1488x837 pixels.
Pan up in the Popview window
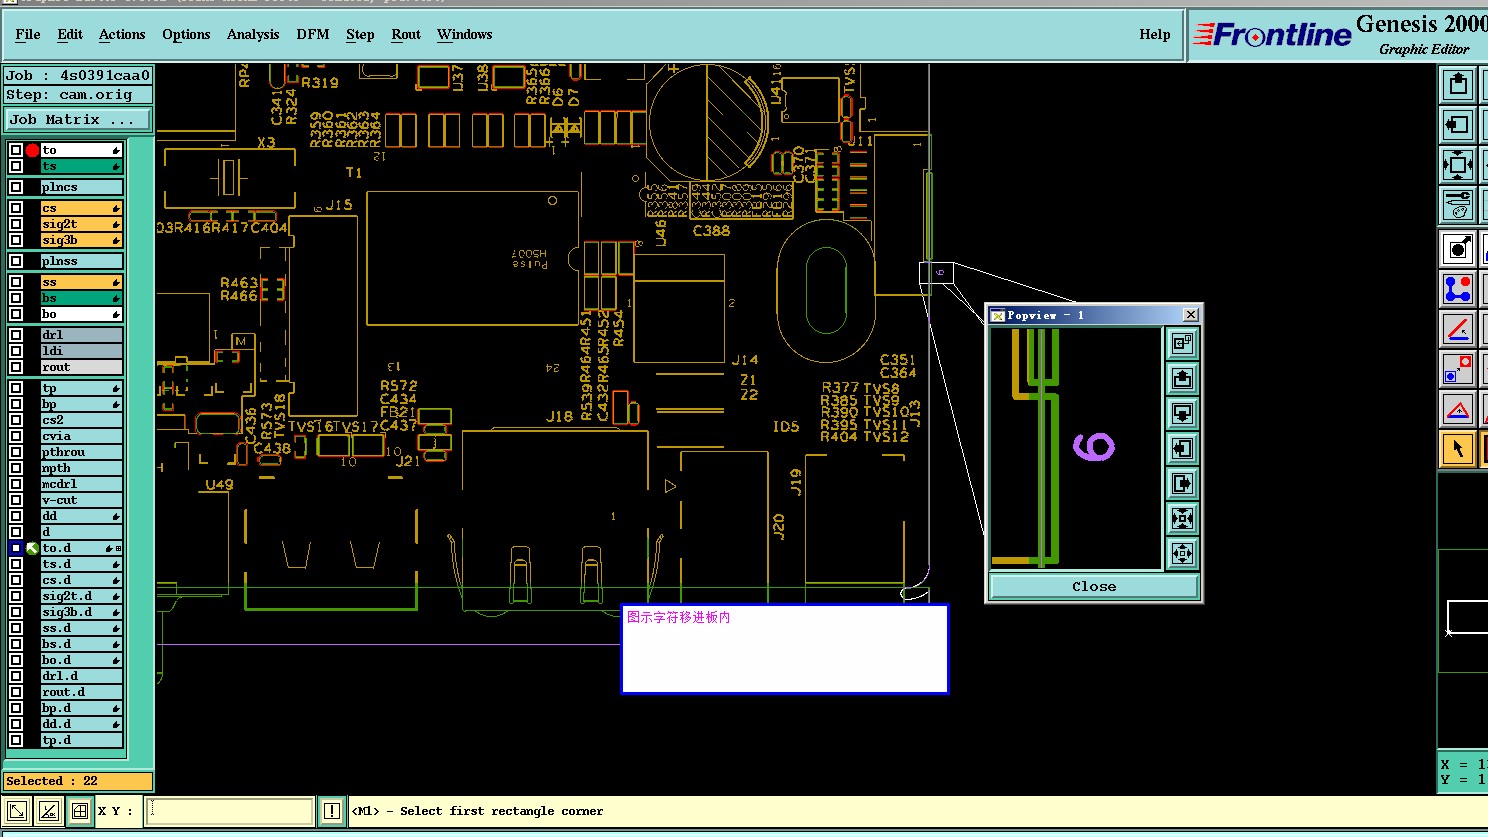(1182, 379)
